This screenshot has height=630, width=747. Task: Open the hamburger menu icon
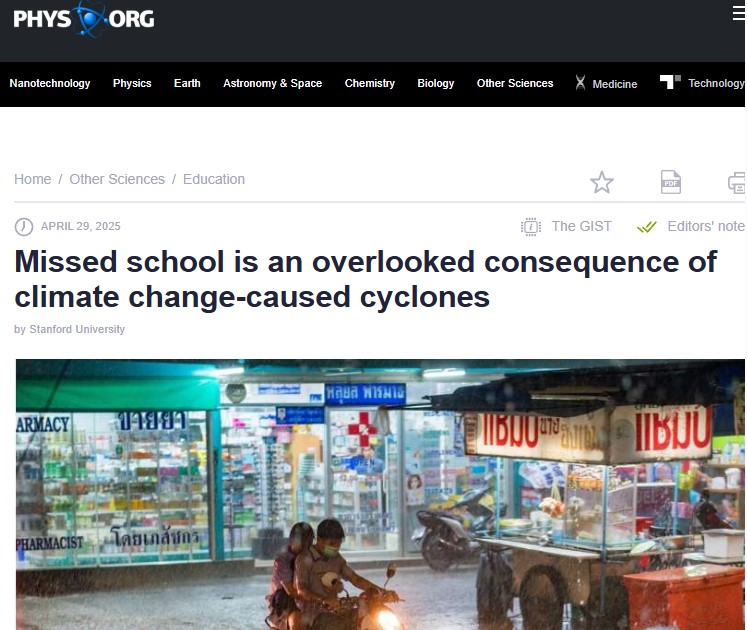(x=739, y=13)
